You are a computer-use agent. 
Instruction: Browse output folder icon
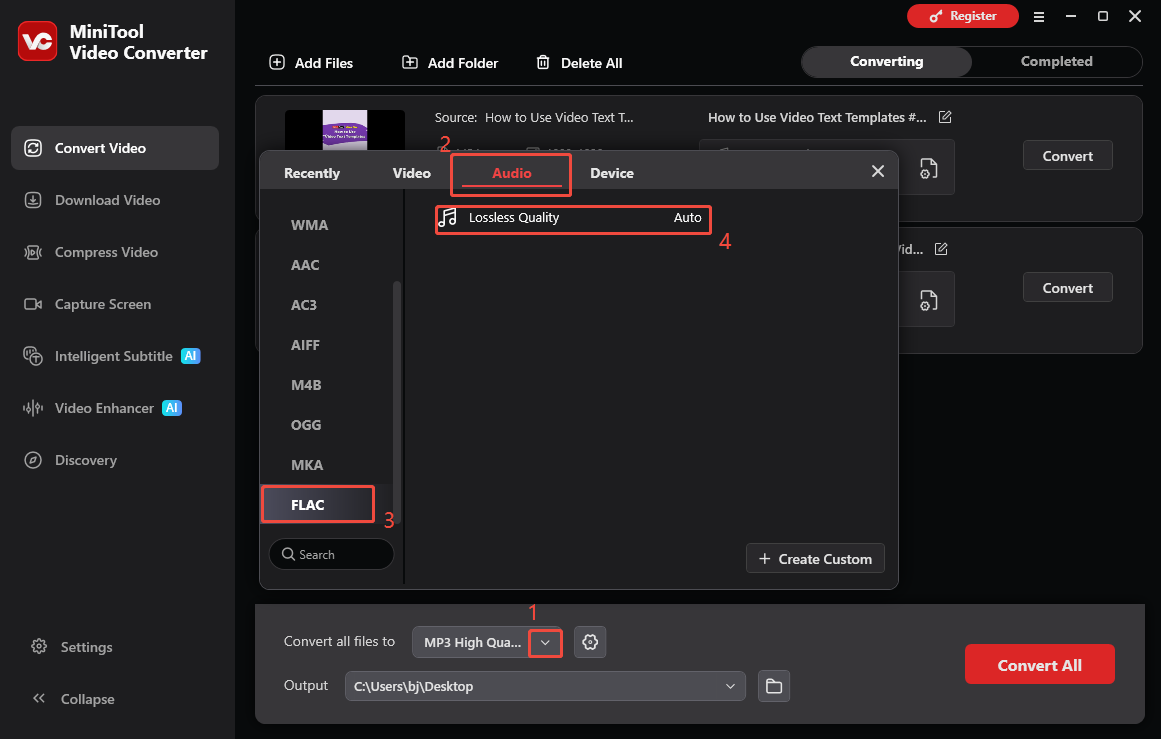(774, 686)
